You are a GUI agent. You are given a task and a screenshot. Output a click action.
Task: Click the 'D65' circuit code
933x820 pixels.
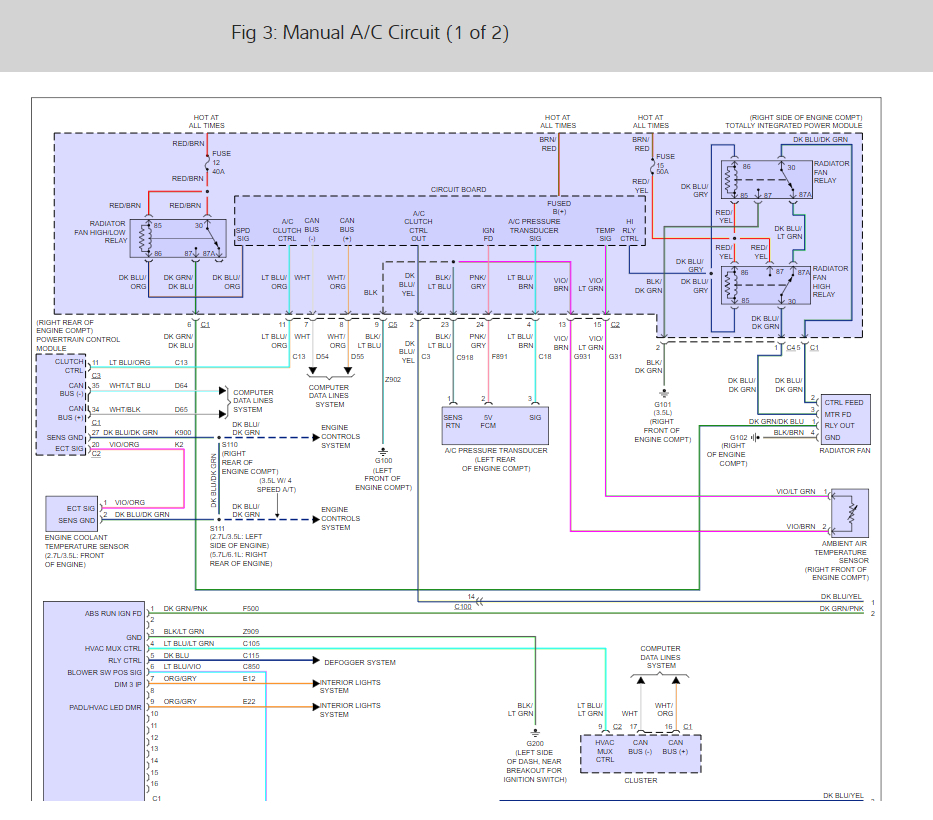(x=181, y=409)
